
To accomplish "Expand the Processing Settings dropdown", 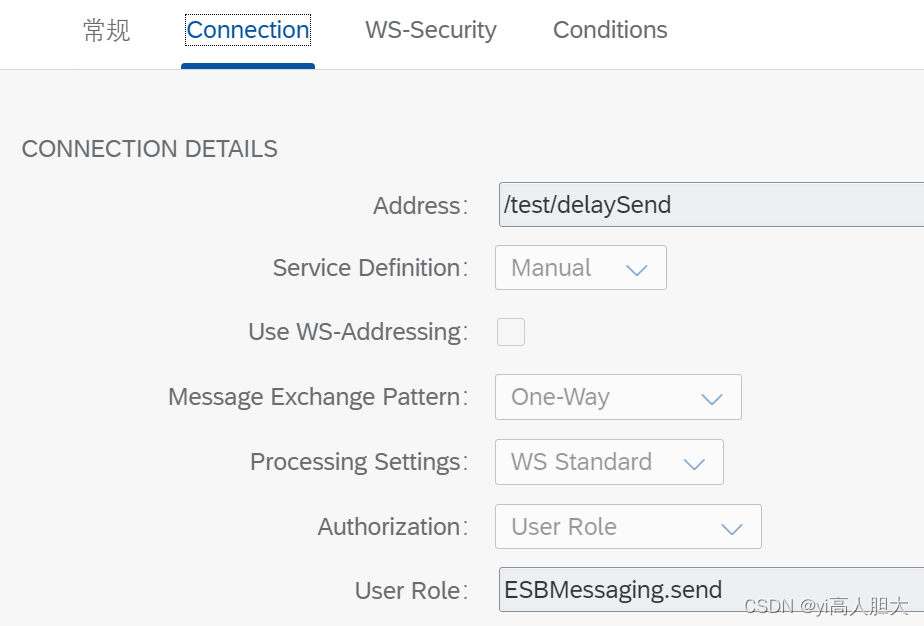I will point(609,462).
